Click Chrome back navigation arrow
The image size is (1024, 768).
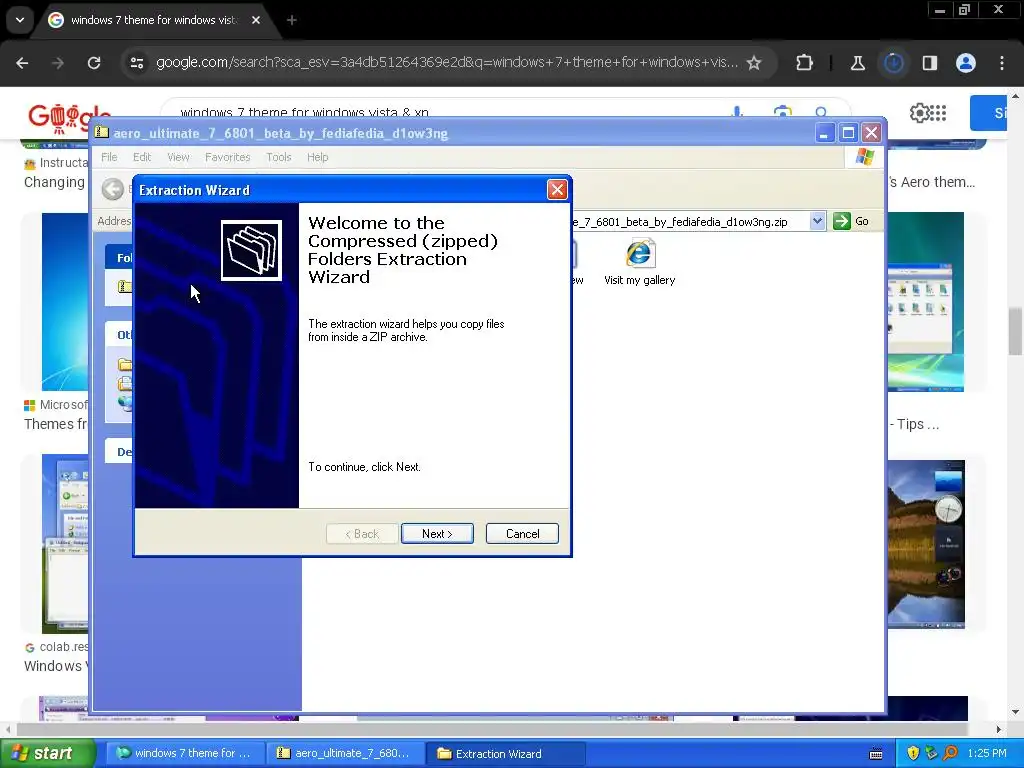tap(22, 63)
